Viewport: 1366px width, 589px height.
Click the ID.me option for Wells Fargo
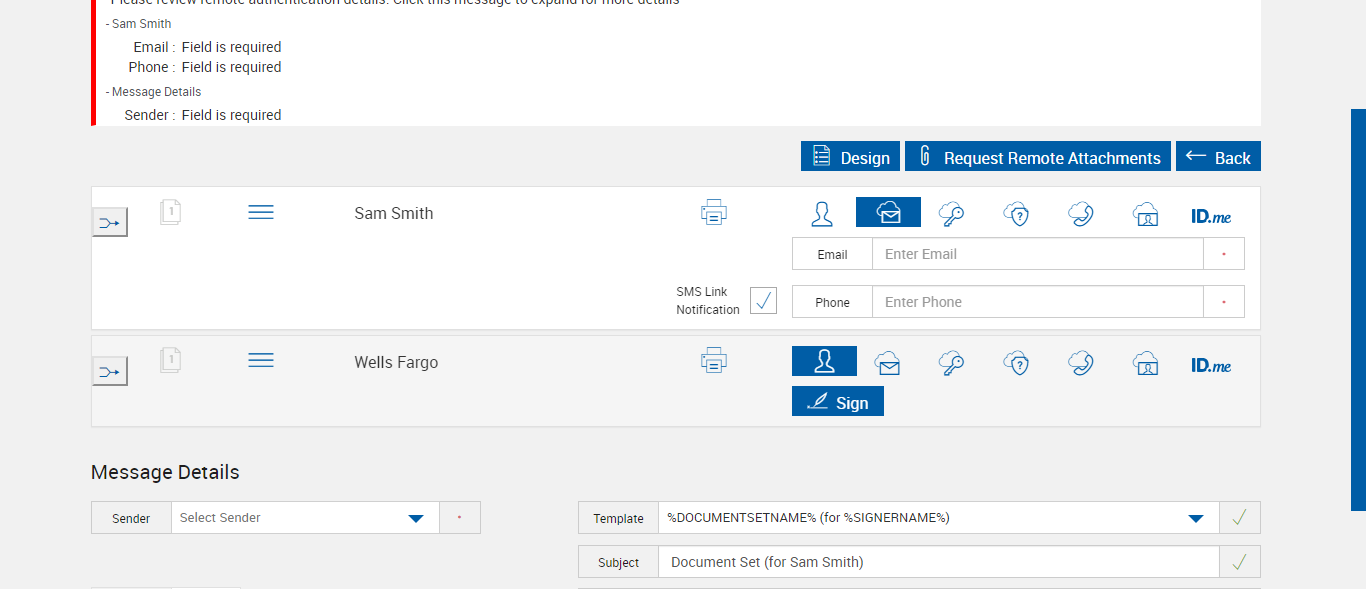pos(1210,365)
